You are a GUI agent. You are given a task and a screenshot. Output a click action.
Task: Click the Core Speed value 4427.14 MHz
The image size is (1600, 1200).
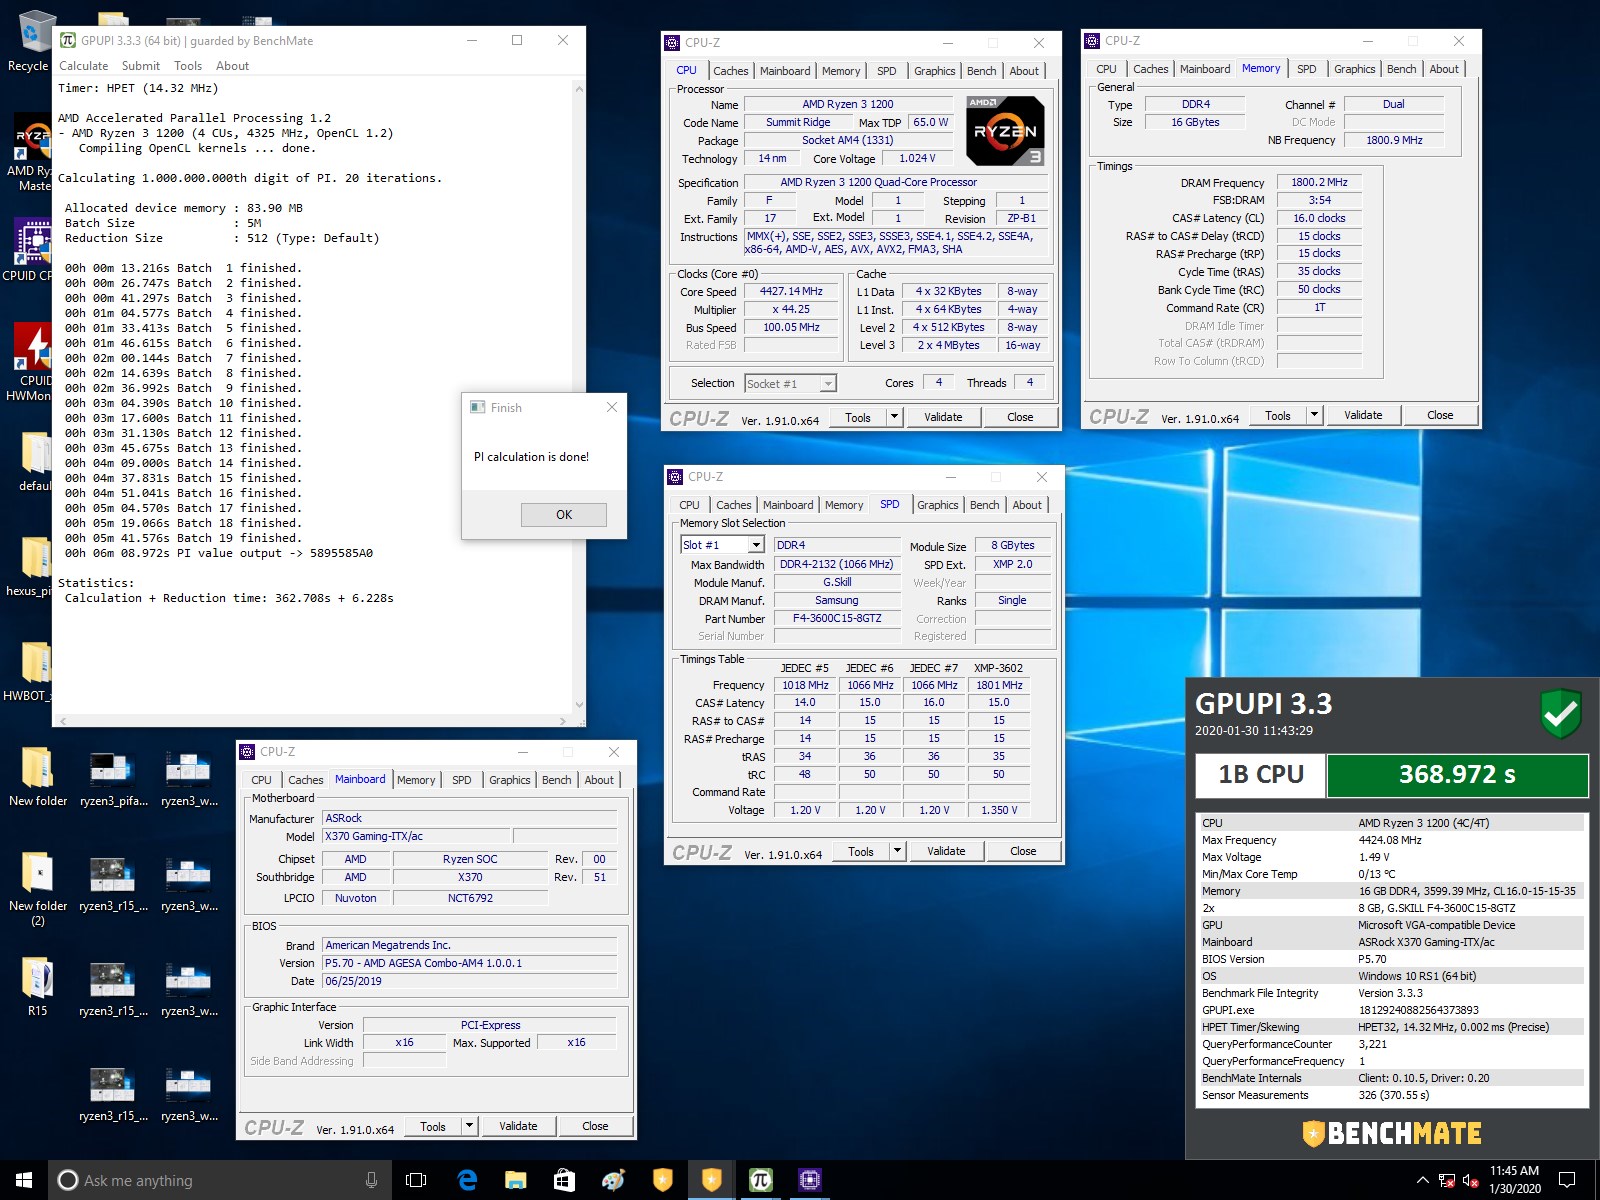(x=791, y=291)
